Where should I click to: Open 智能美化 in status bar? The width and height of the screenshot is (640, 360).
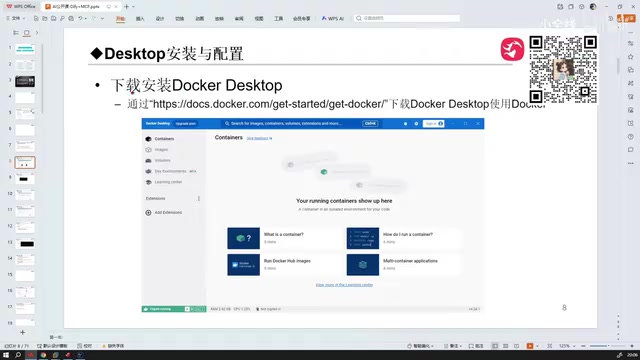click(x=420, y=346)
